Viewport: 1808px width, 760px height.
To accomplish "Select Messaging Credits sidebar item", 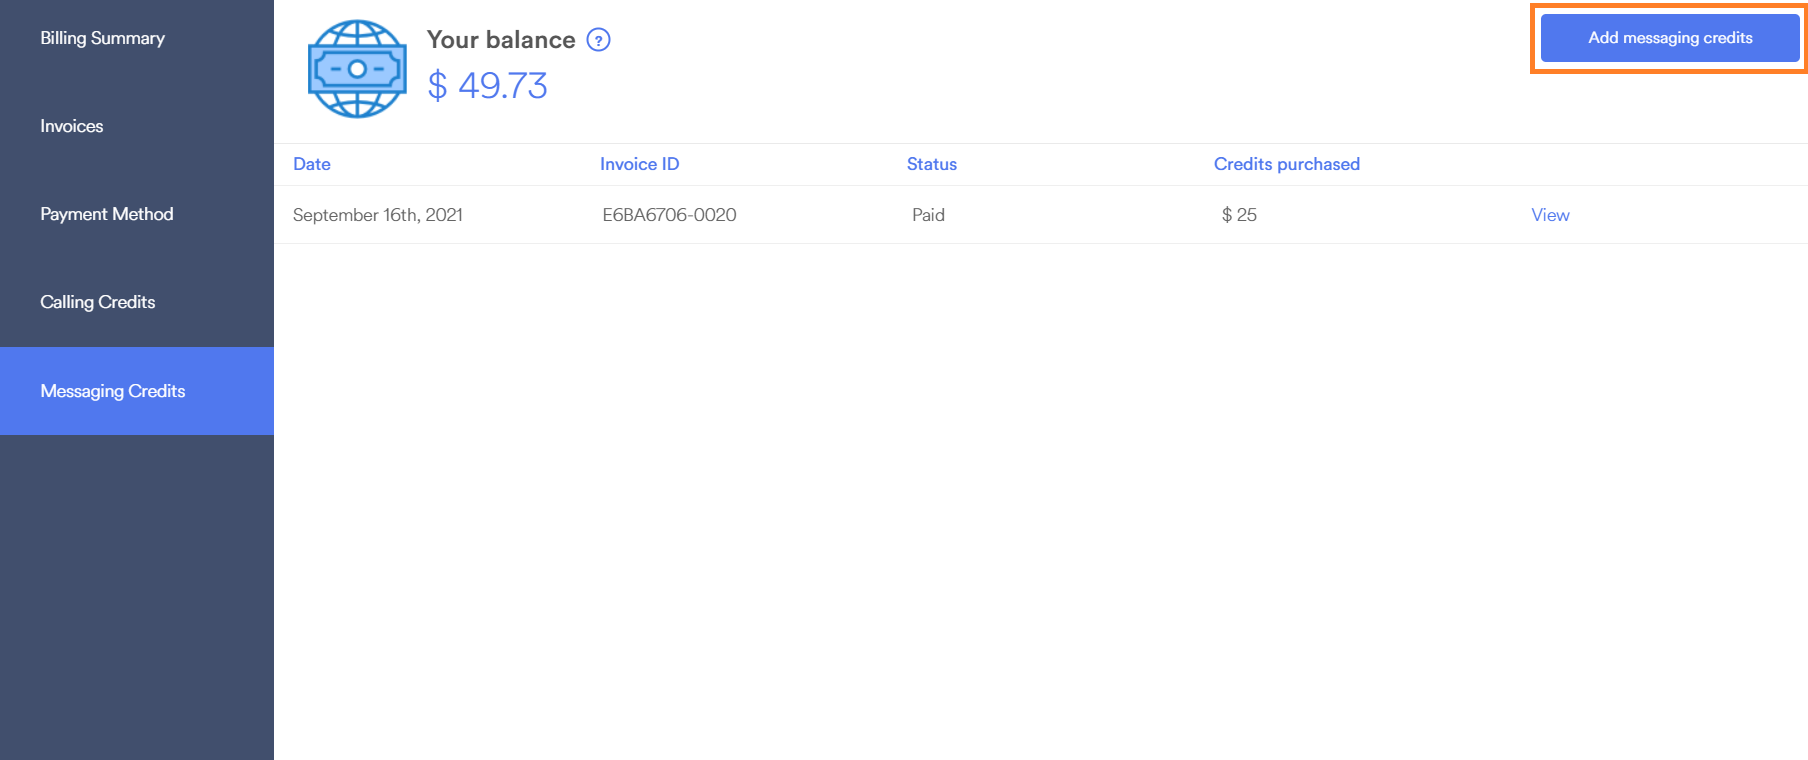I will click(x=137, y=391).
